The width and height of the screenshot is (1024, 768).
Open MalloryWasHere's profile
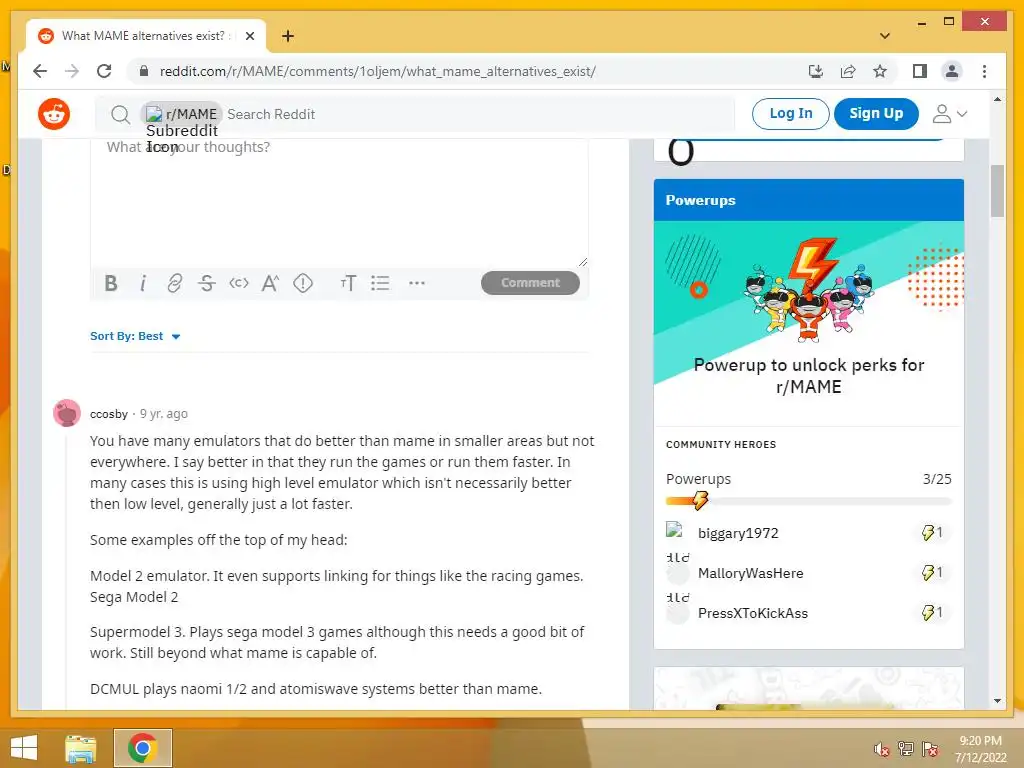click(750, 573)
